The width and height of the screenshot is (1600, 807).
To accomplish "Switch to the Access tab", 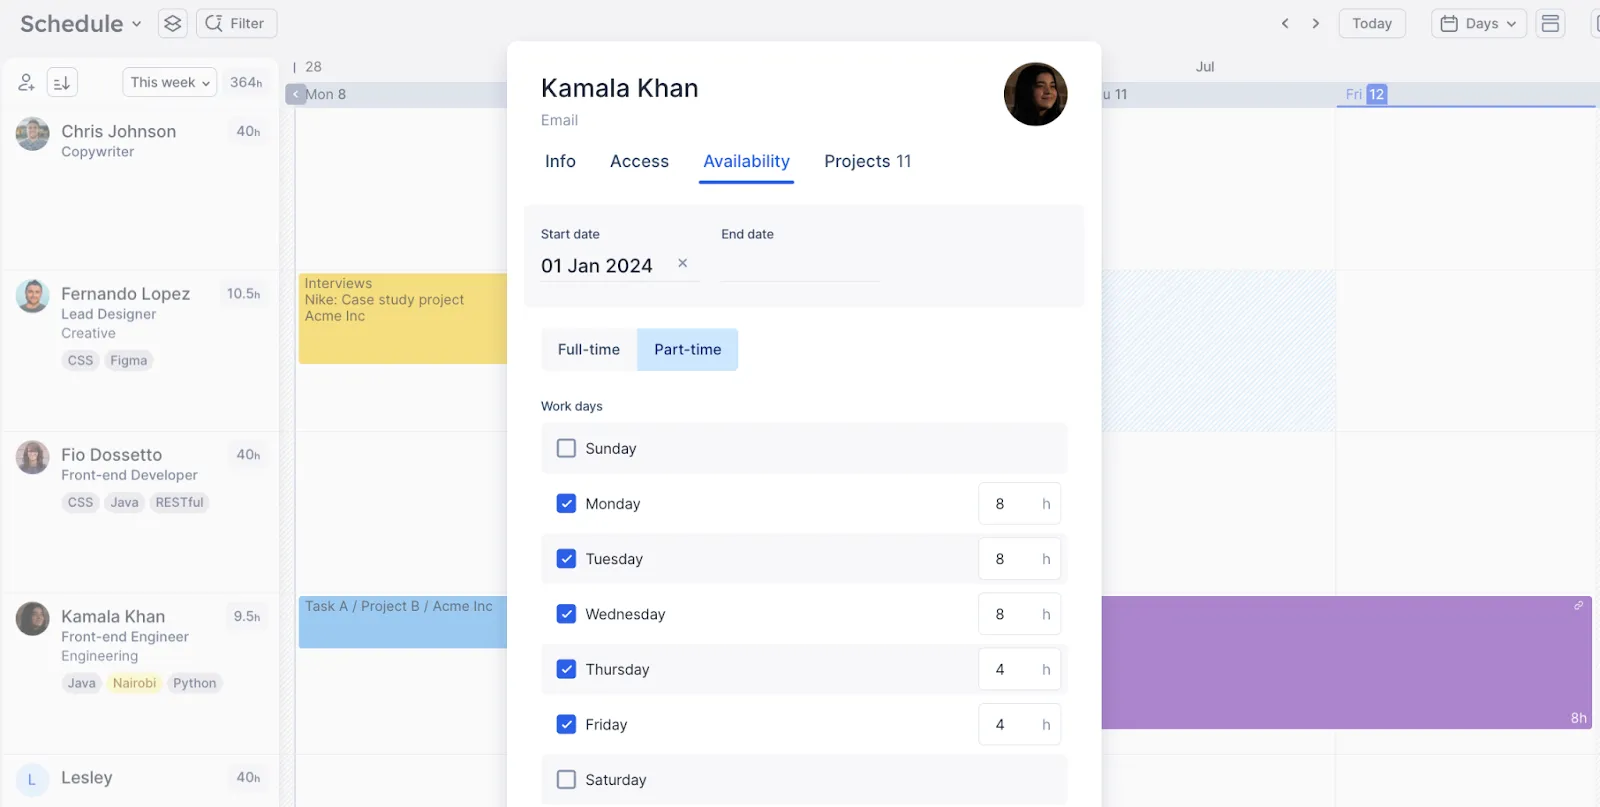I will click(x=639, y=161).
